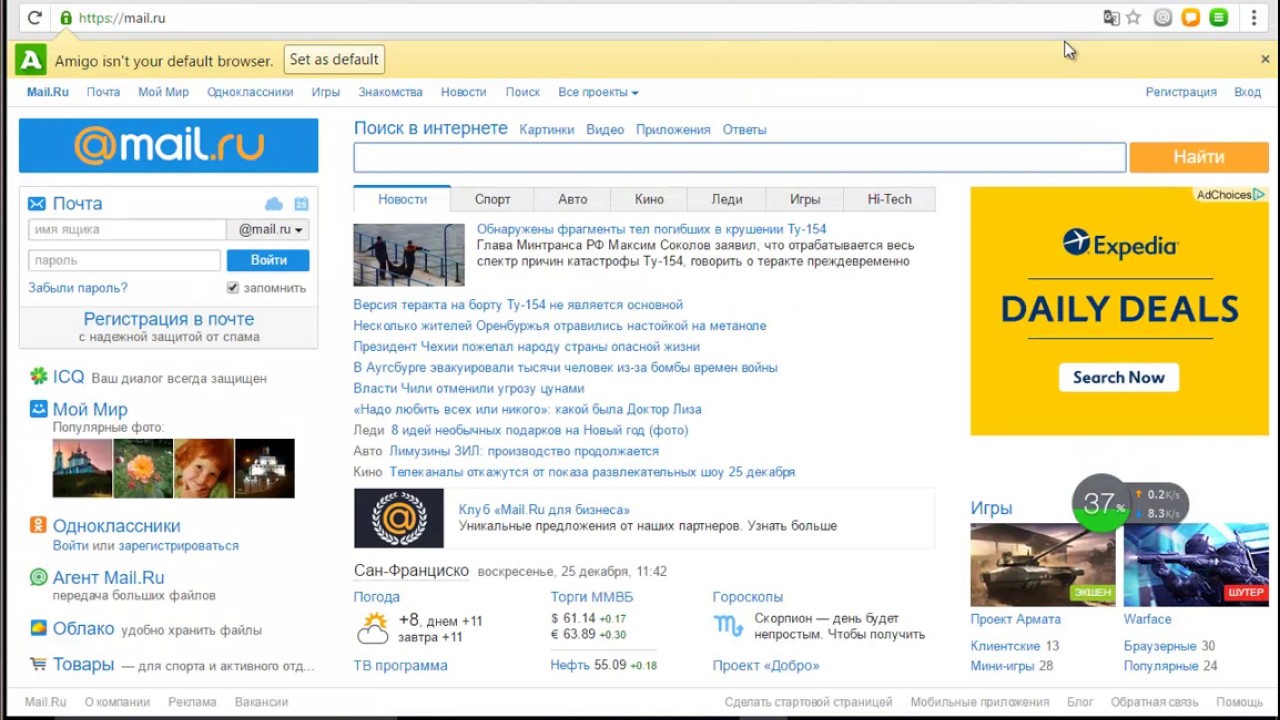
Task: Switch to the Спорт tab
Action: tap(492, 199)
